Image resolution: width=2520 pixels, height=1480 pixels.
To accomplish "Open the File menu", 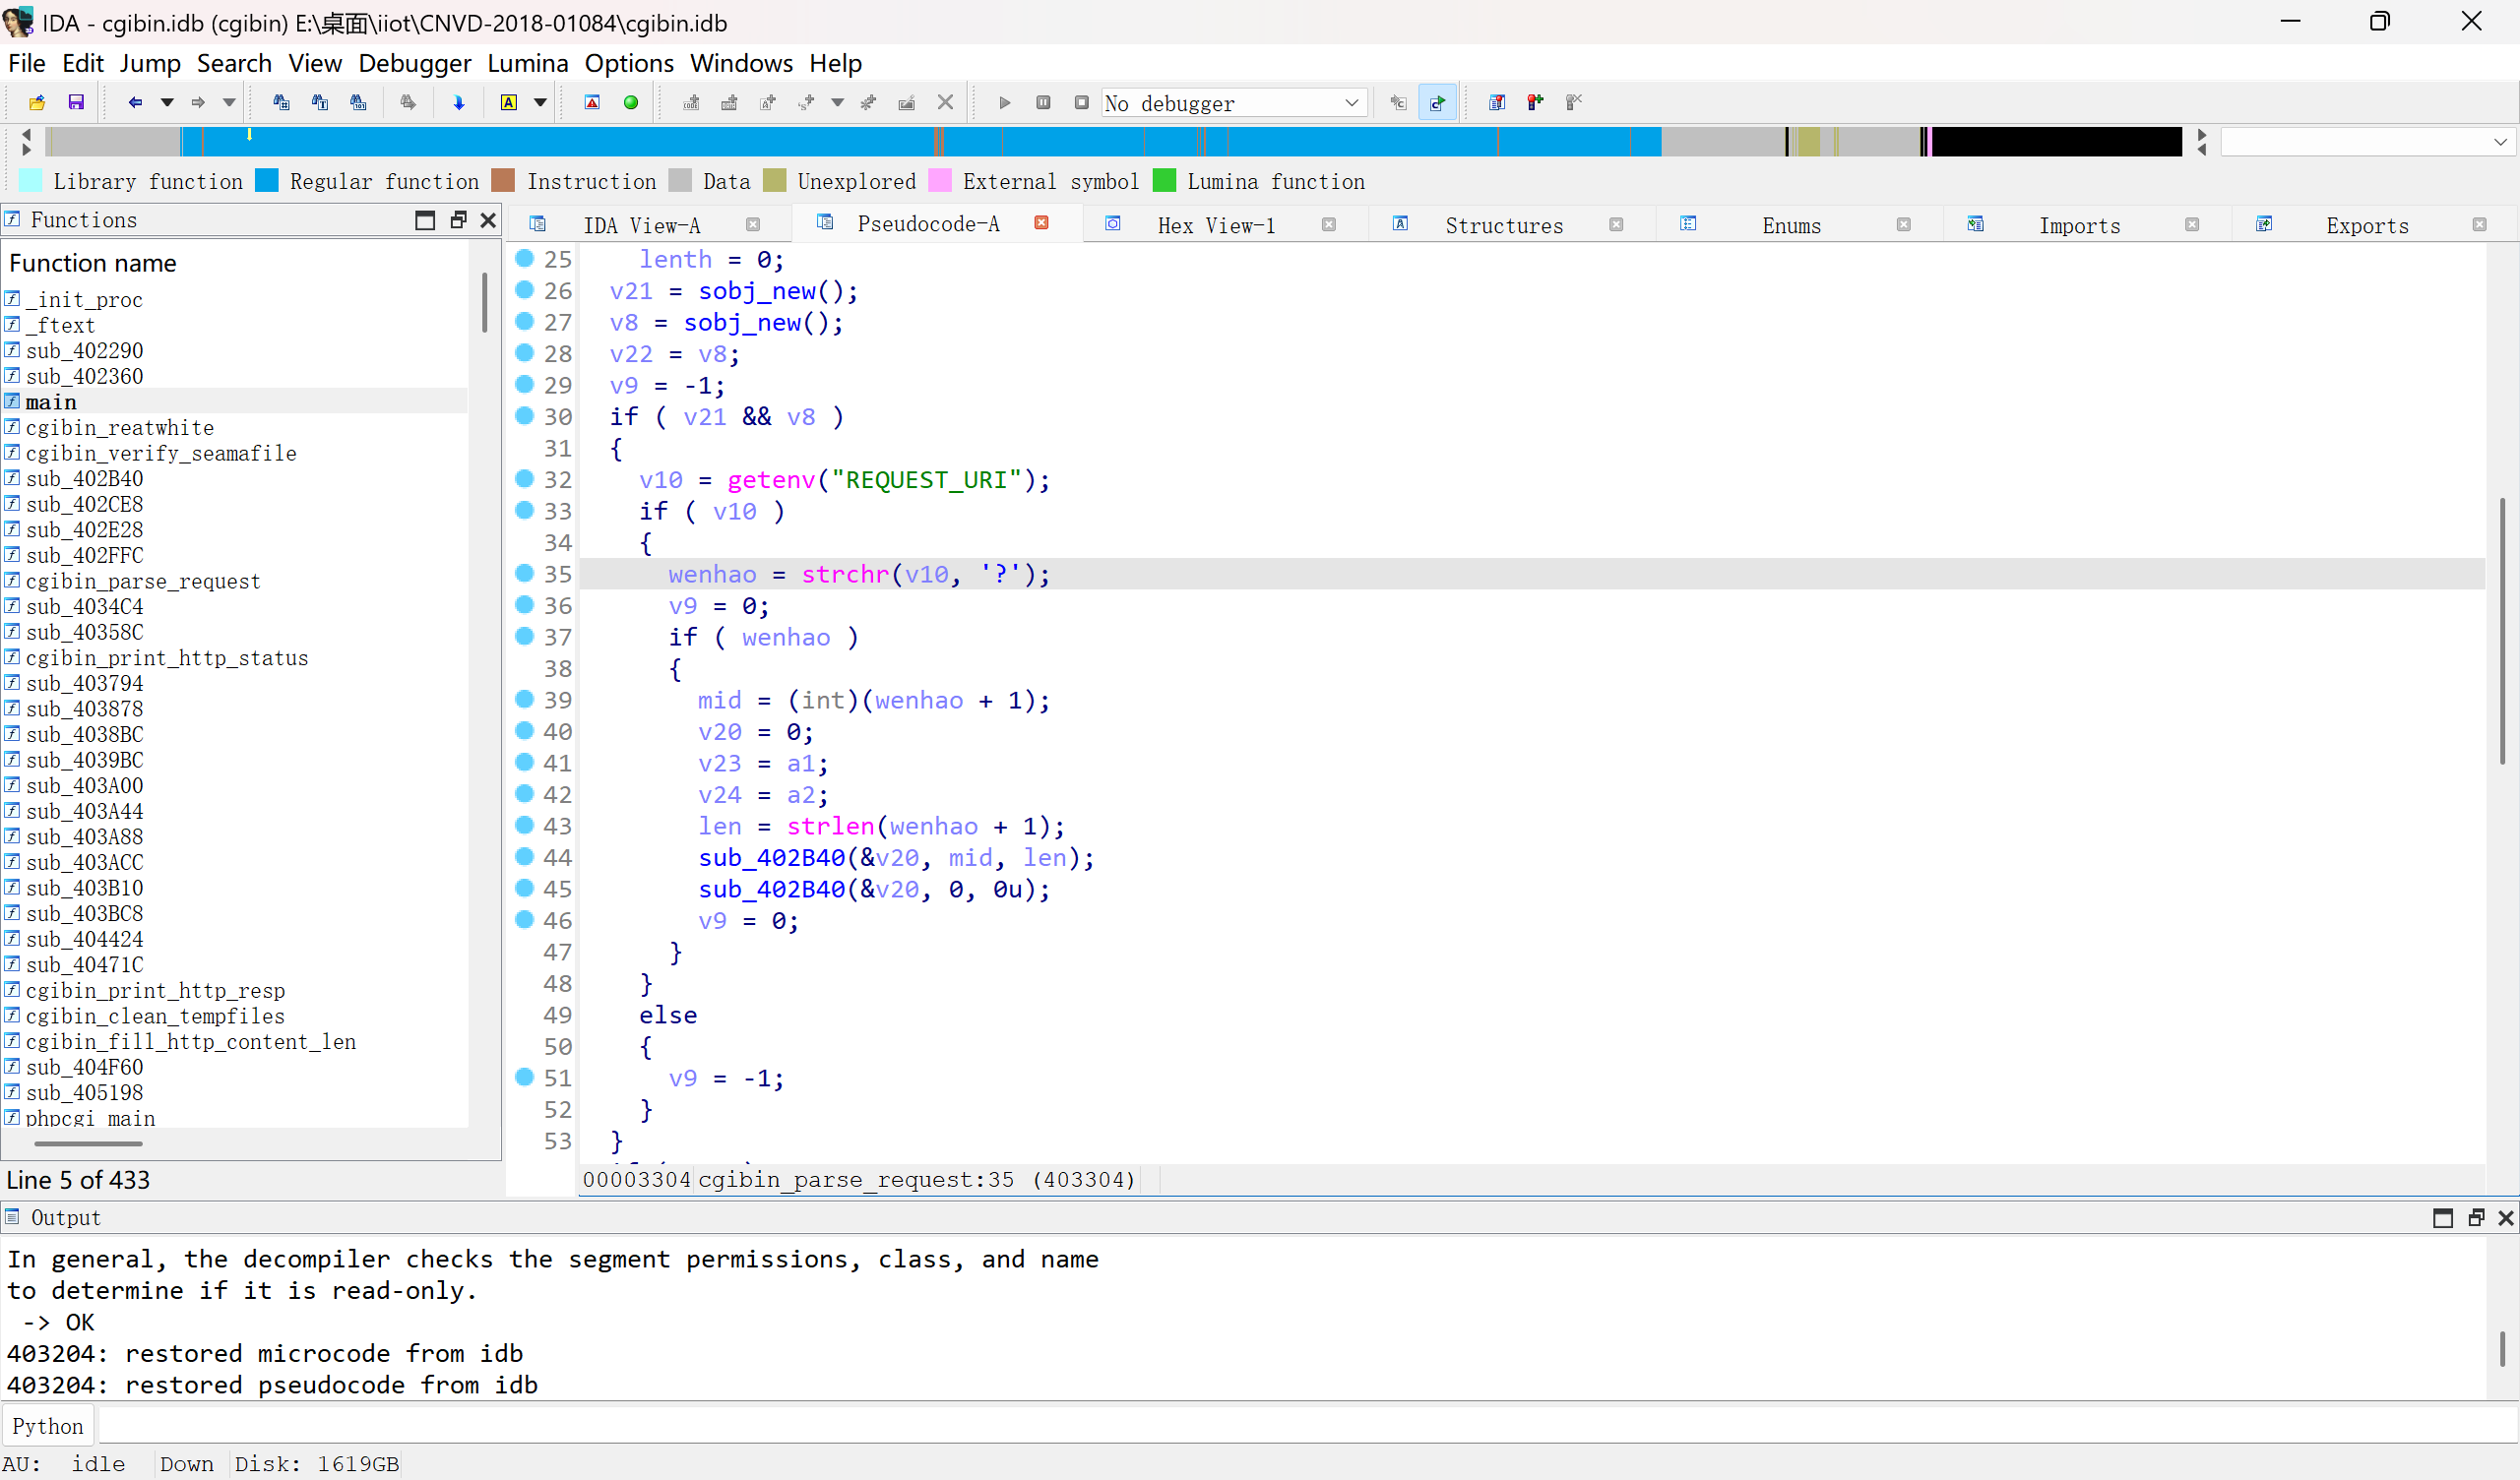I will [x=26, y=63].
